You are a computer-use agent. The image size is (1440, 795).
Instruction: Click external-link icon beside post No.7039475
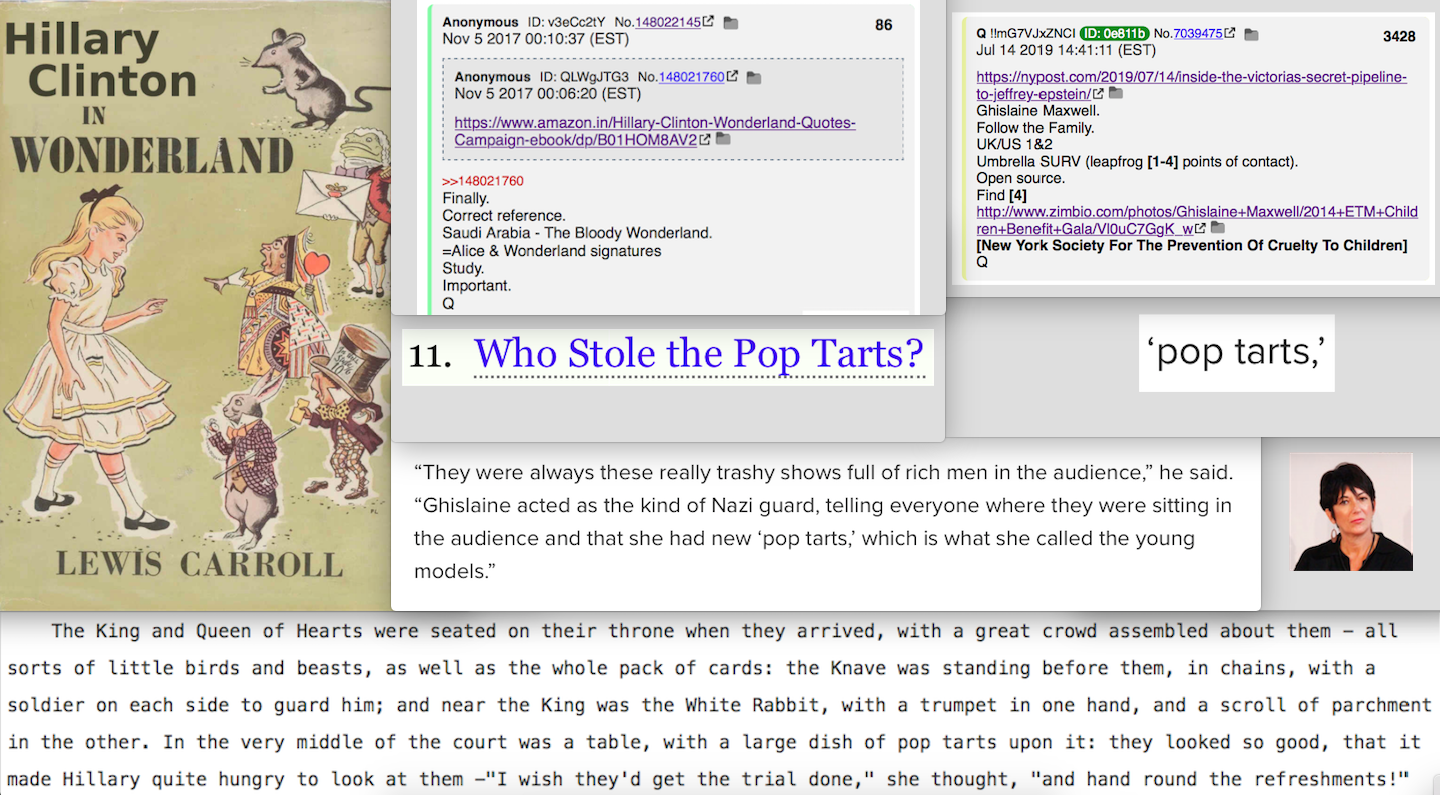(1230, 34)
